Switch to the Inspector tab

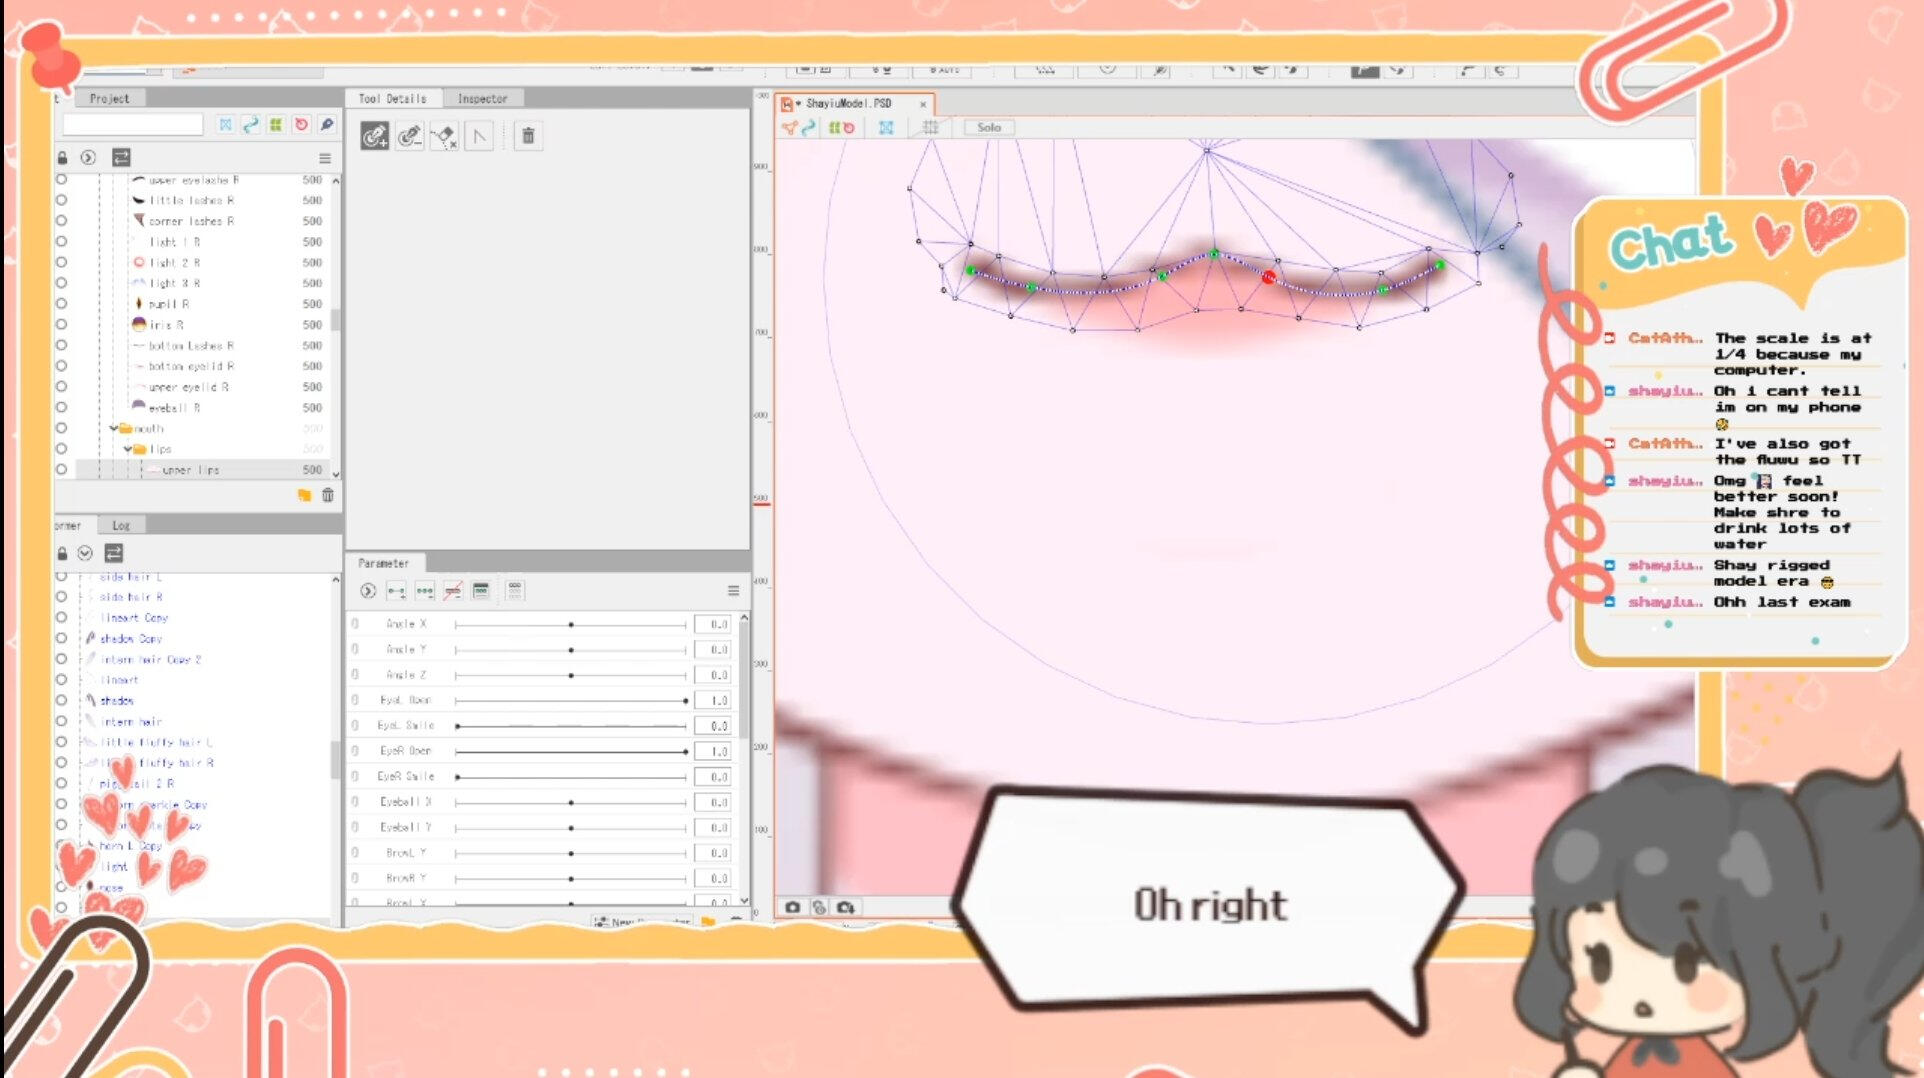point(482,99)
